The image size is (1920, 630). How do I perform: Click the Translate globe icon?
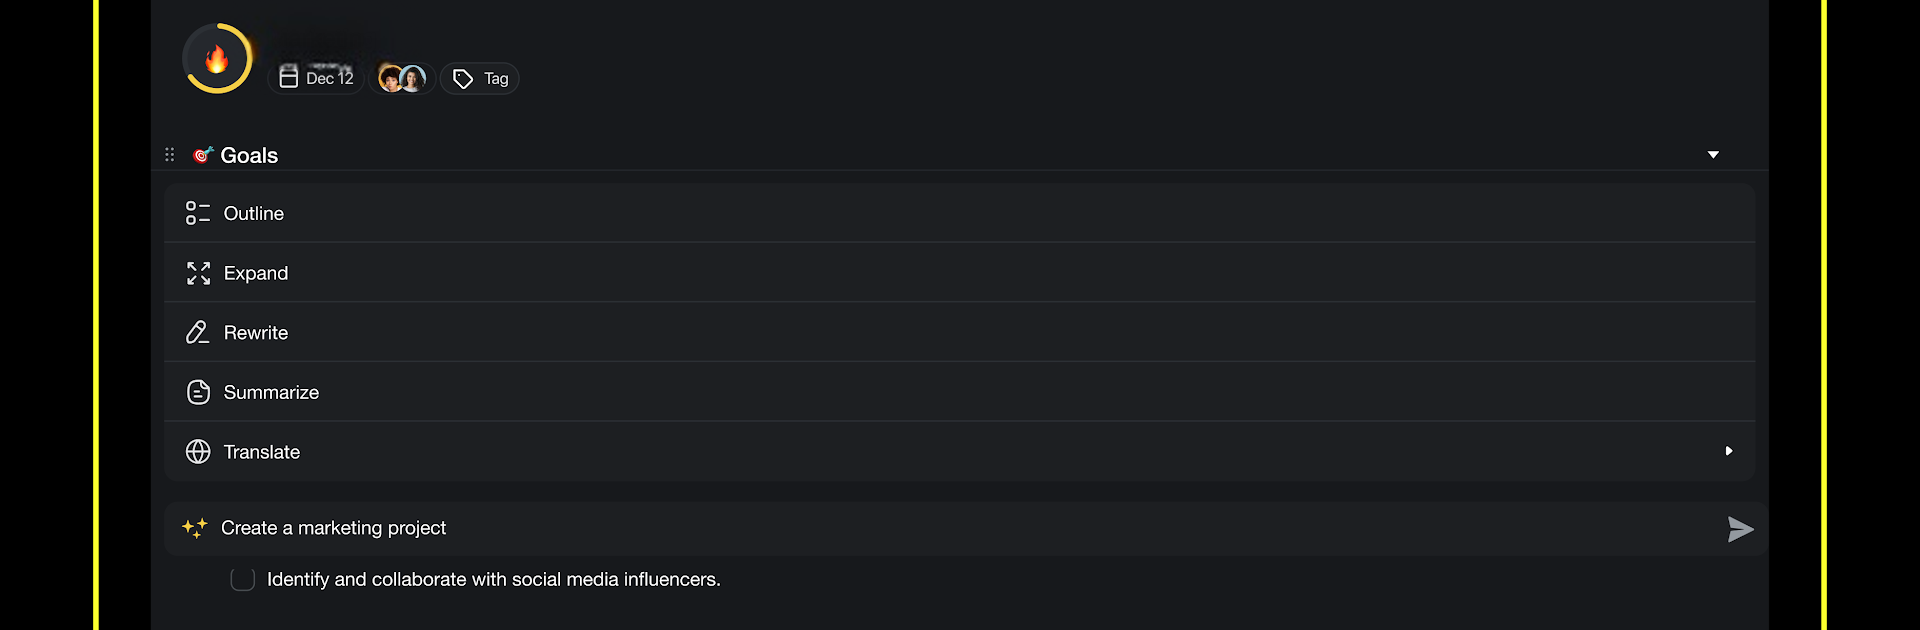point(198,452)
